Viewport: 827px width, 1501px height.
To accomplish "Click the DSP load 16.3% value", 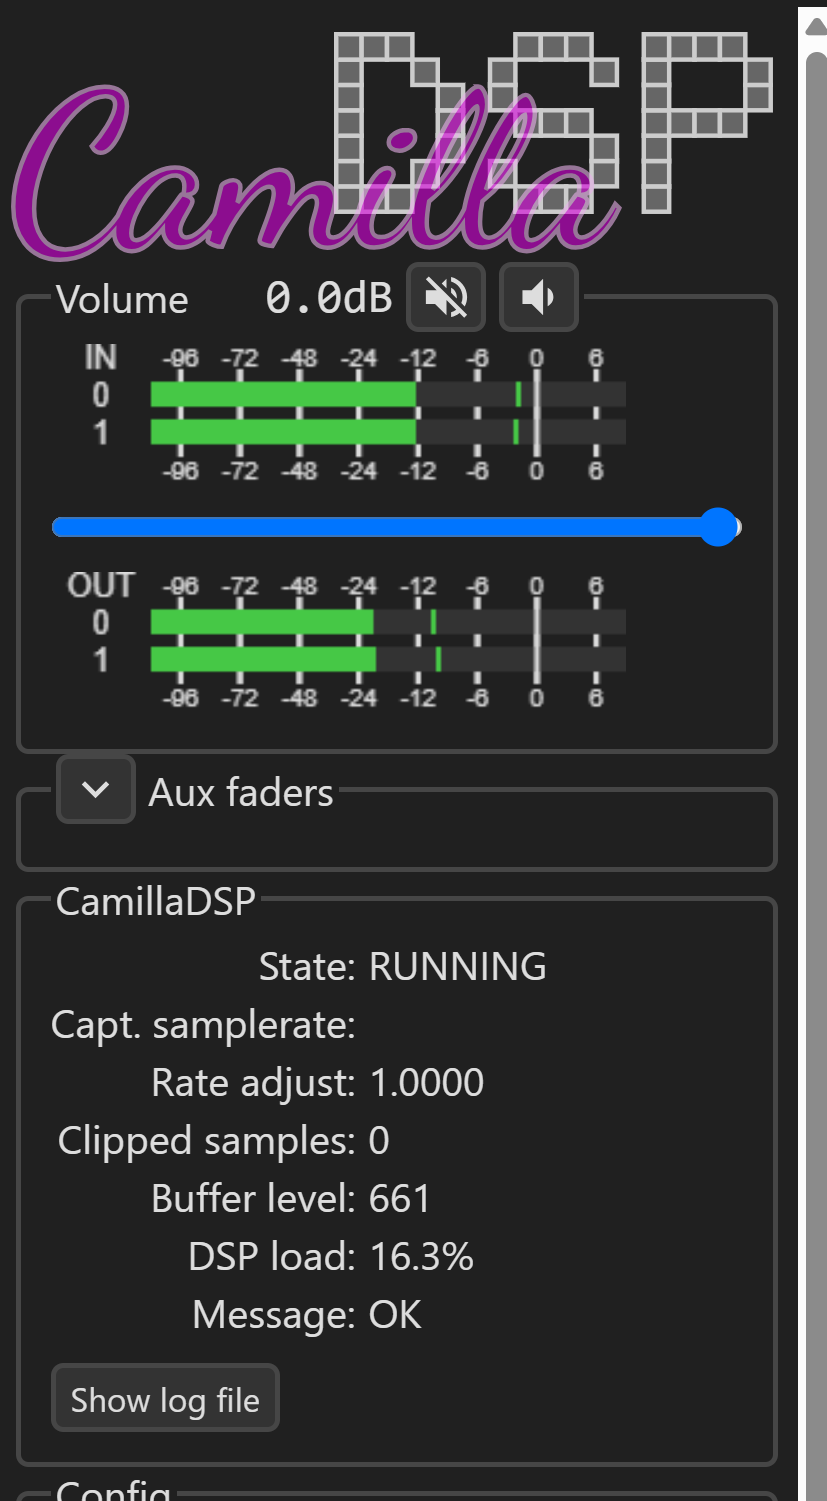I will (x=421, y=1257).
